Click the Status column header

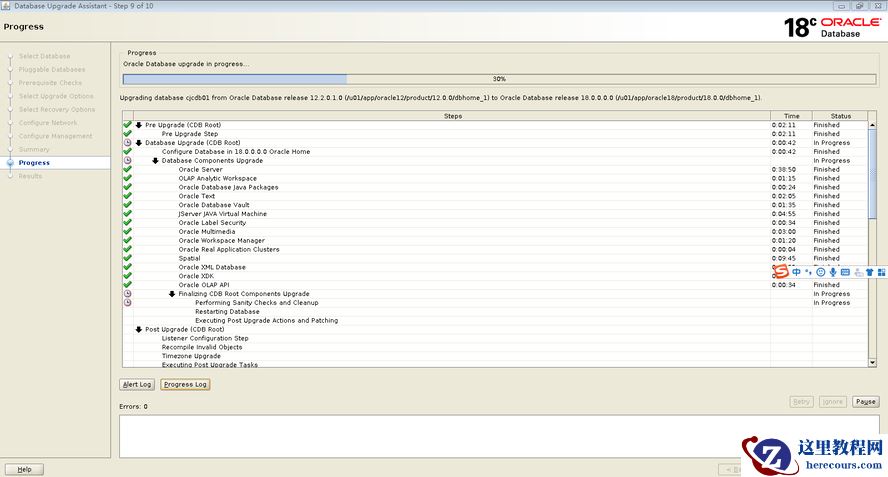(x=840, y=116)
